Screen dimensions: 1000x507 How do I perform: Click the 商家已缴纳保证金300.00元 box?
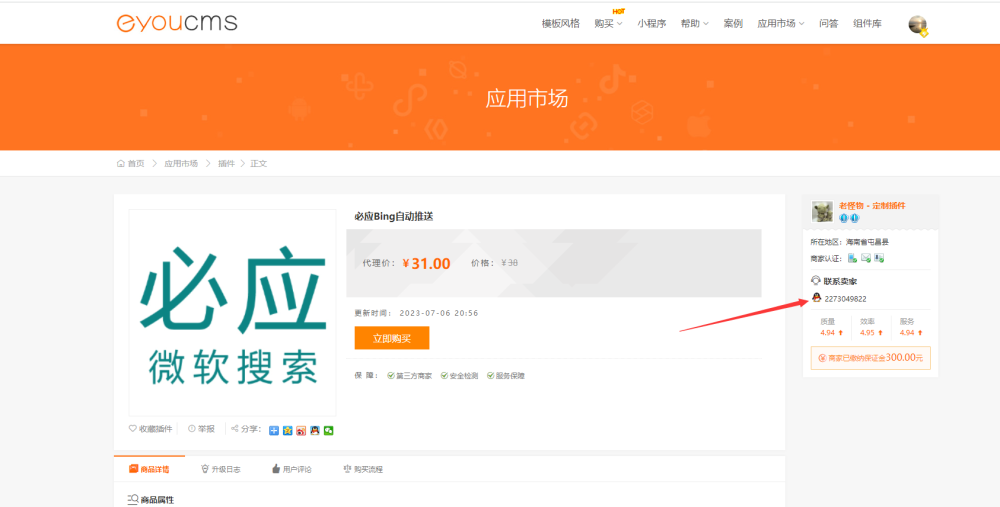[x=871, y=358]
